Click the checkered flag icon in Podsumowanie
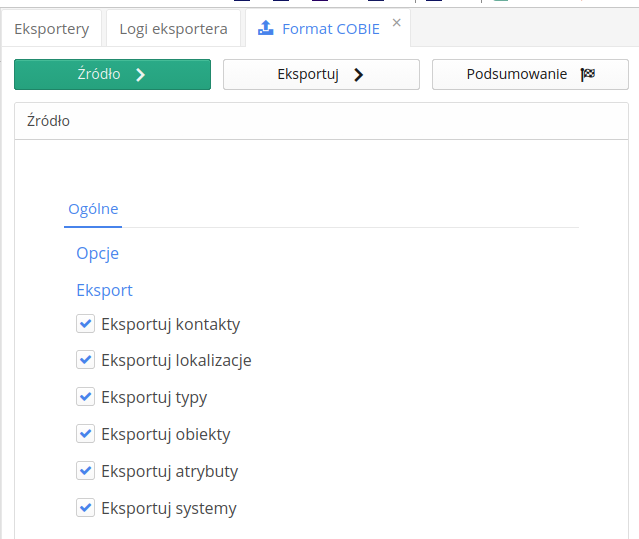639x539 pixels. (588, 74)
